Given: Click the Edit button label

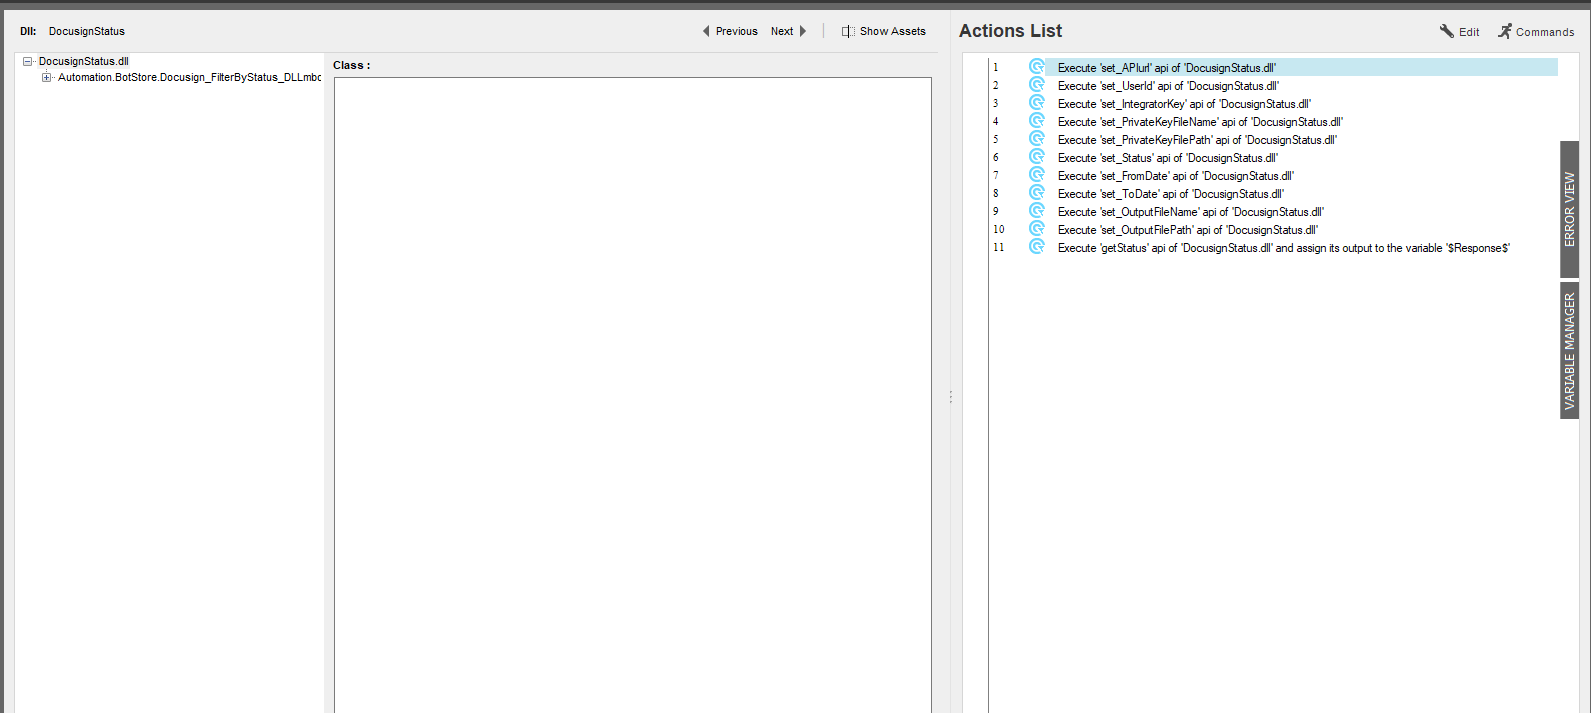Looking at the screenshot, I should (x=1469, y=32).
